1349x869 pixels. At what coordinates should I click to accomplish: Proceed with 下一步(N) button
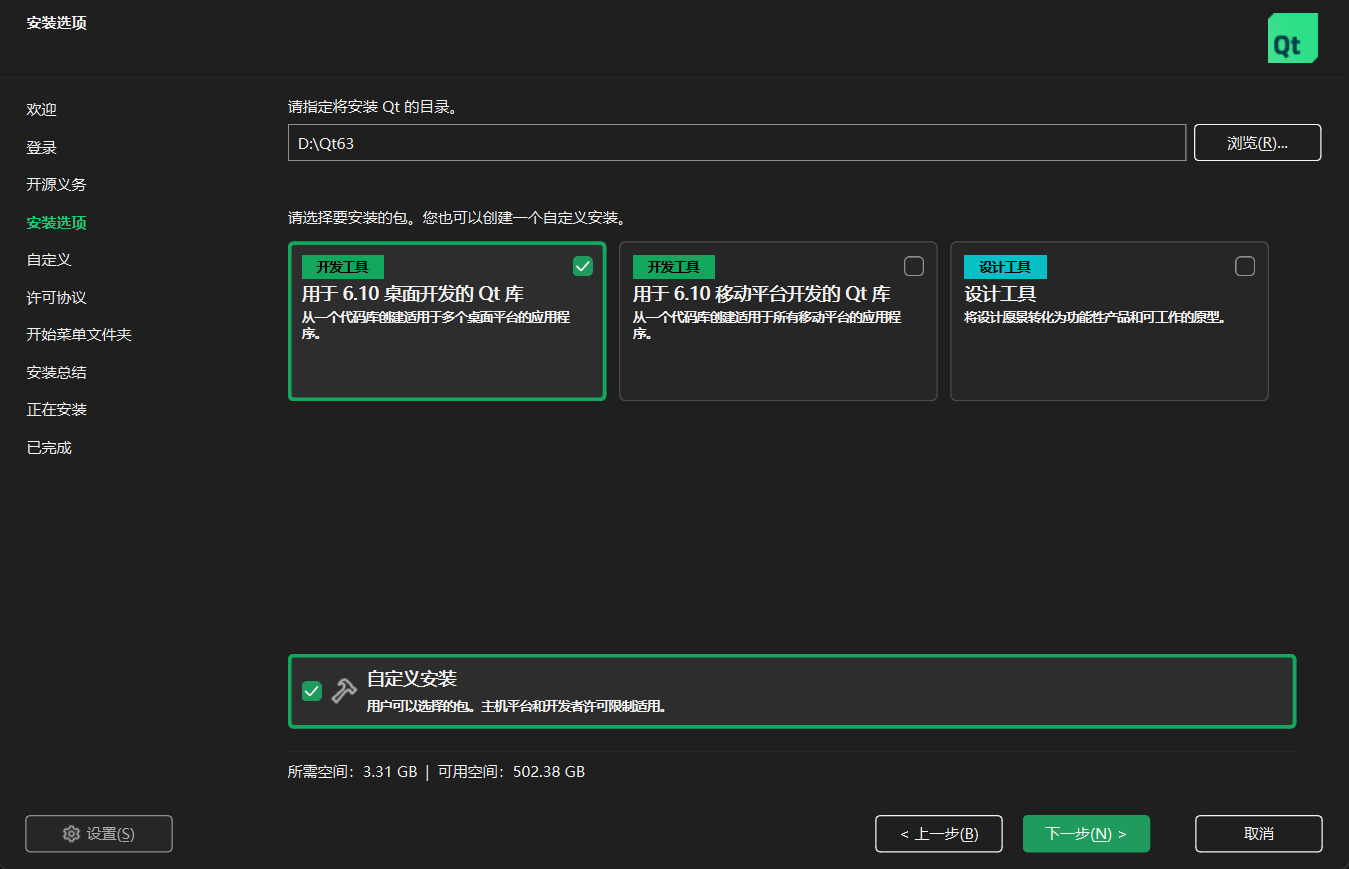(1086, 834)
